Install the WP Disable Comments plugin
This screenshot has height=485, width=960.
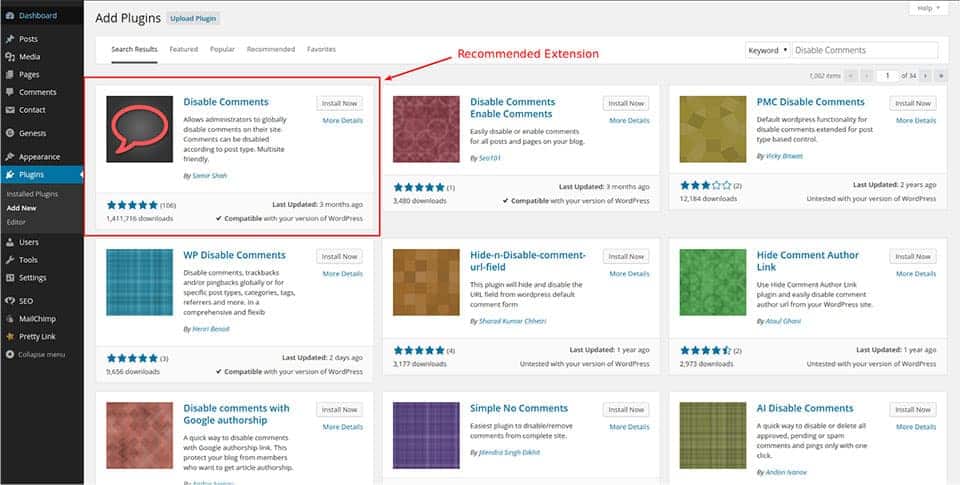point(340,257)
